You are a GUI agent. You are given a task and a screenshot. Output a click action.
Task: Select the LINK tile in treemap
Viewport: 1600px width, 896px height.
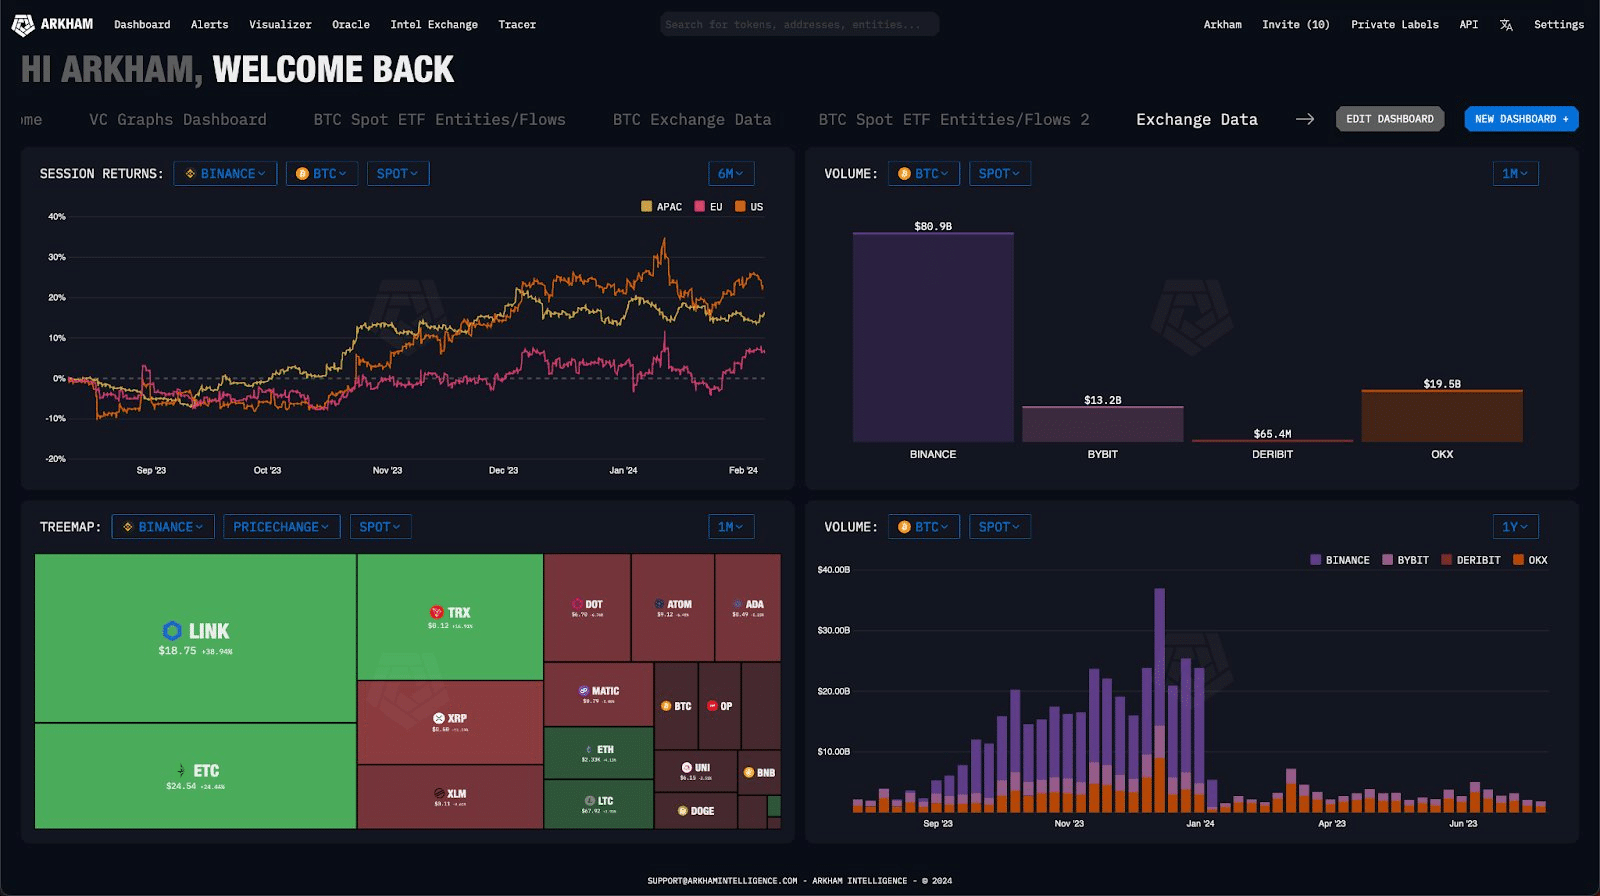click(196, 638)
